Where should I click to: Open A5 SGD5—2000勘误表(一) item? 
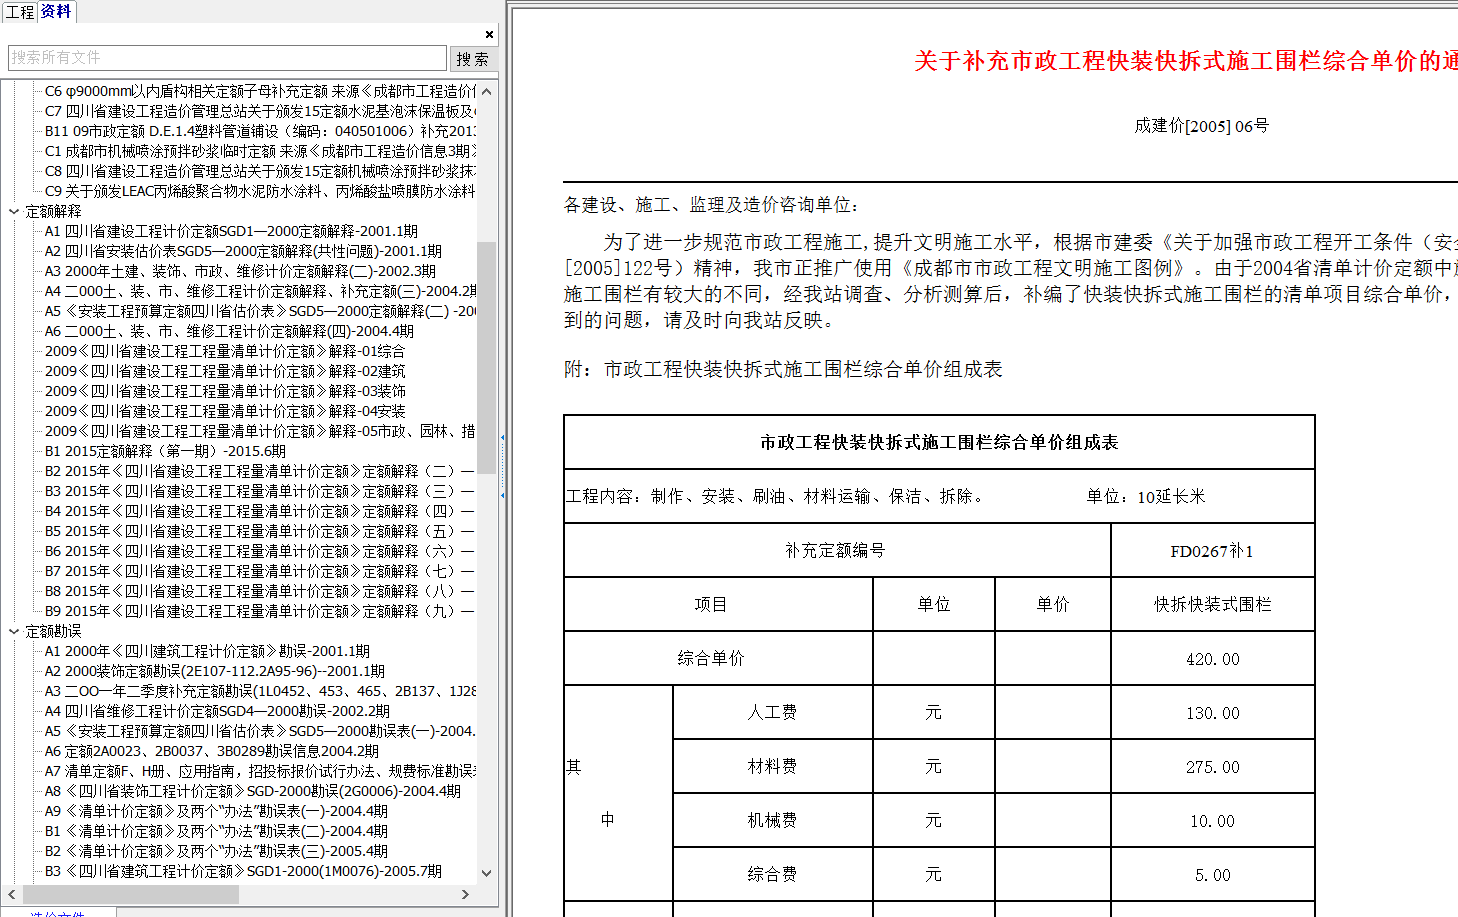pyautogui.click(x=260, y=731)
